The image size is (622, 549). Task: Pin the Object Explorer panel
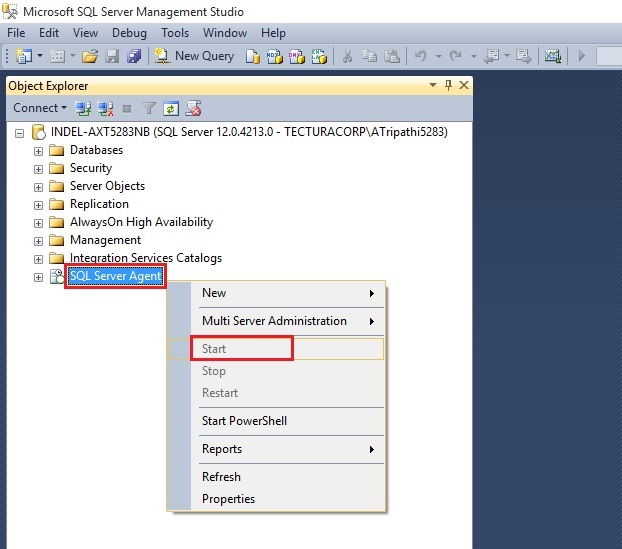click(x=448, y=86)
